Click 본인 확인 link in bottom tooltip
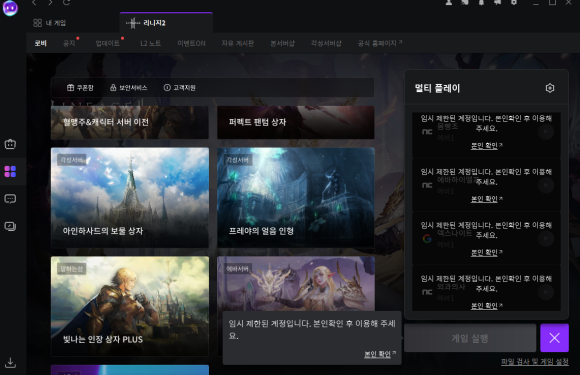This screenshot has height=375, width=580. 380,354
